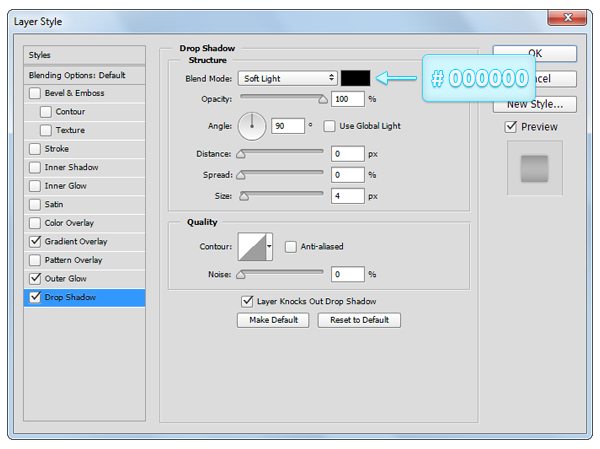
Task: Uncheck Layer Knocks Out Drop Shadow
Action: click(247, 301)
